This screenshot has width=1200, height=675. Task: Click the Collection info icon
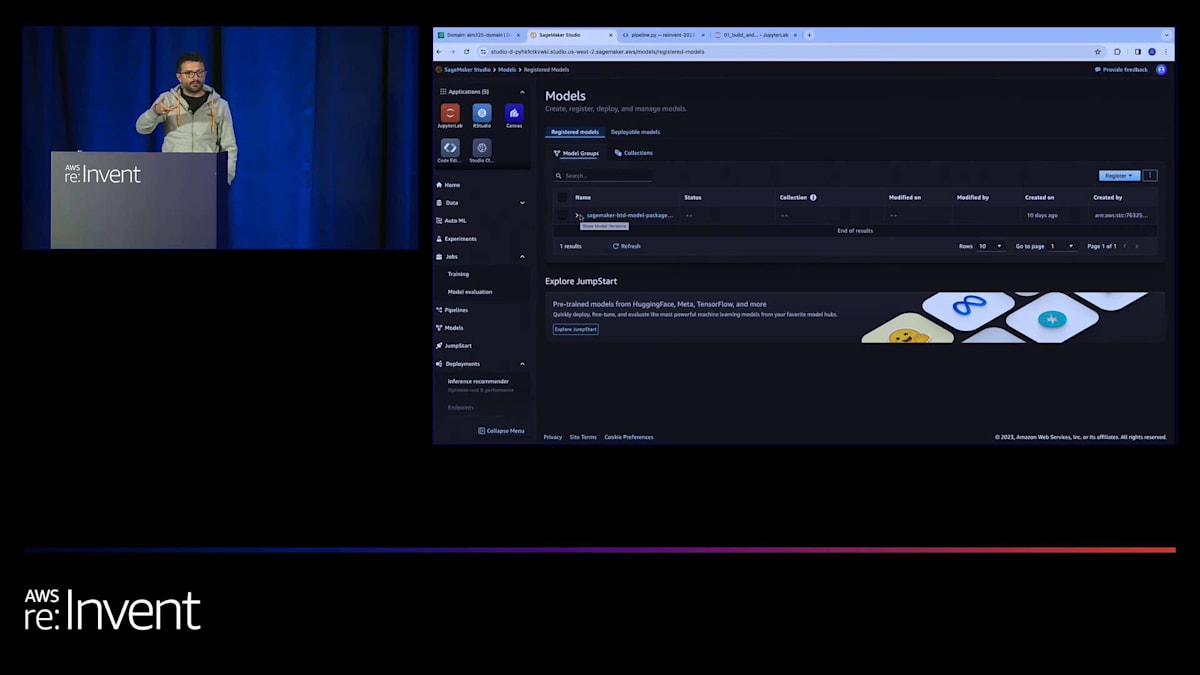pos(813,197)
